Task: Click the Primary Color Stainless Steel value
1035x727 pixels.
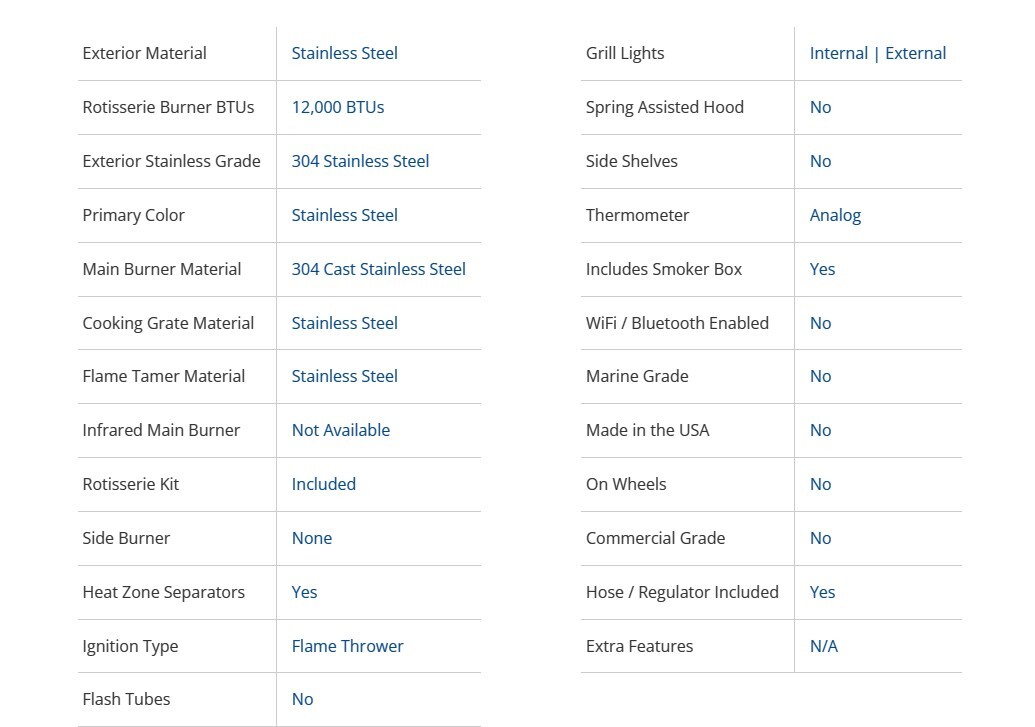Action: [344, 215]
